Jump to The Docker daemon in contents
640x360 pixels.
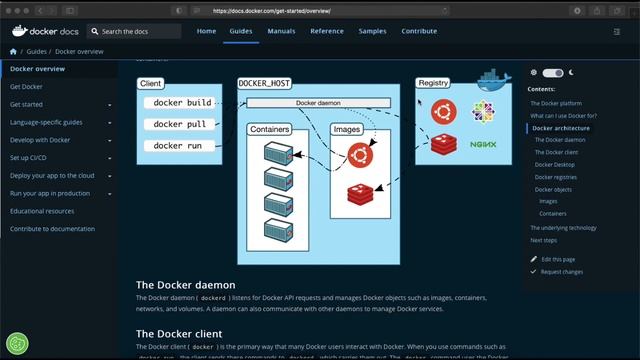[x=560, y=140]
